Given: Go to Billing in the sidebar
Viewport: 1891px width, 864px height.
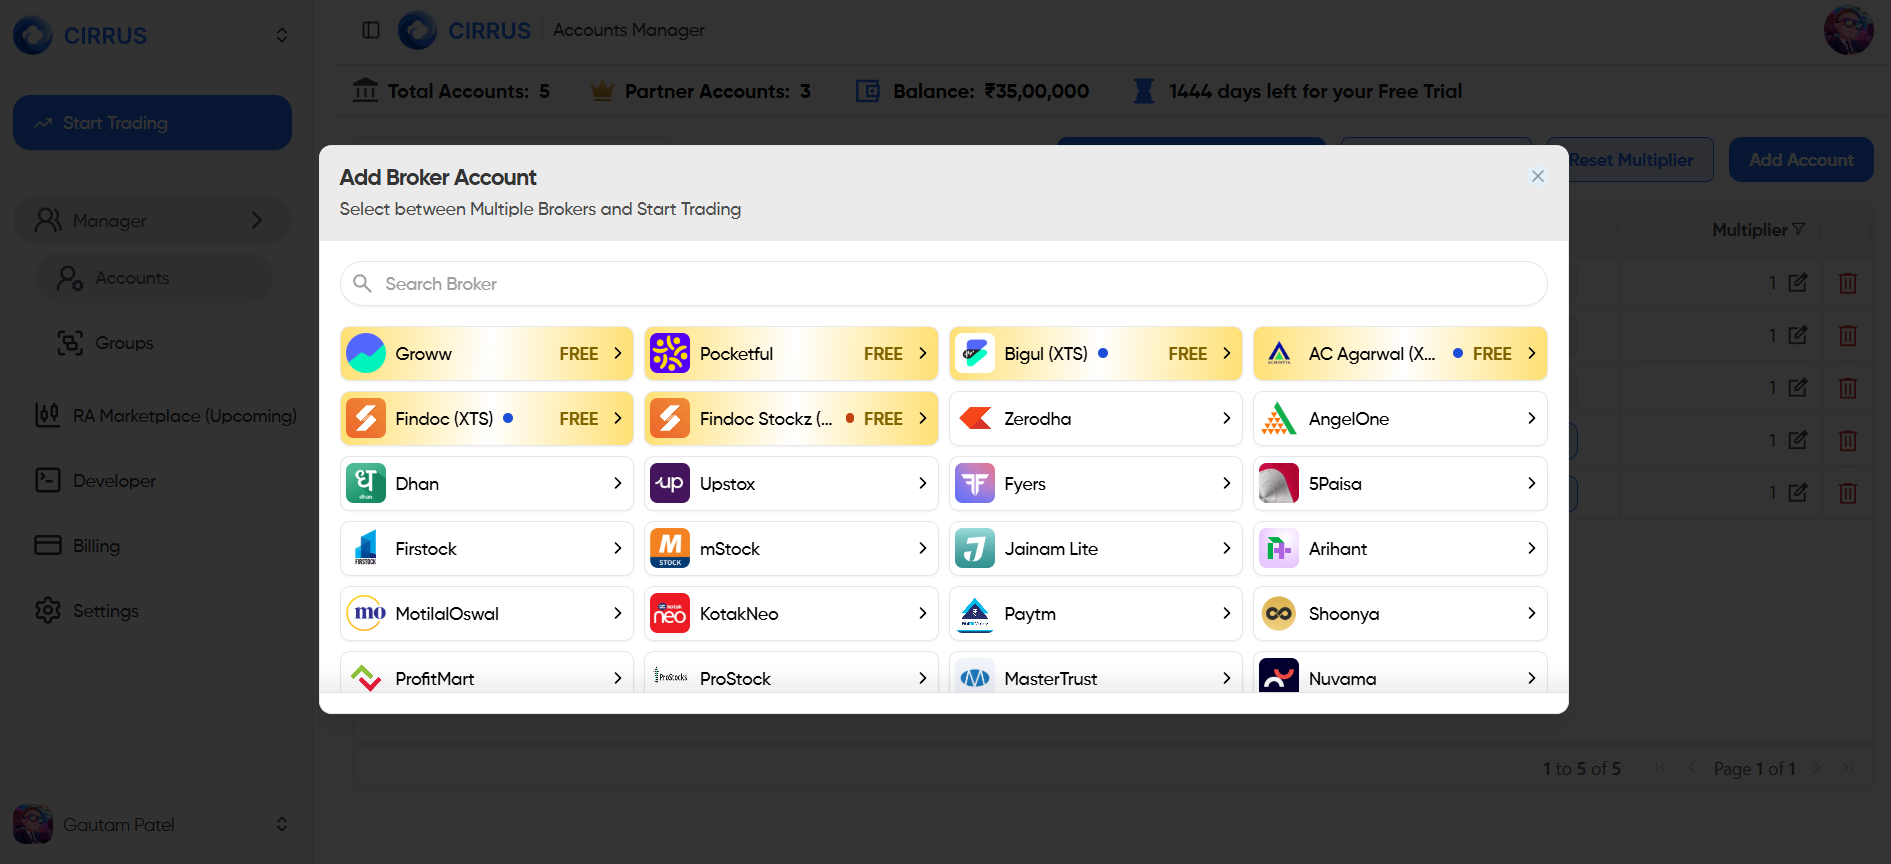Looking at the screenshot, I should pyautogui.click(x=96, y=546).
